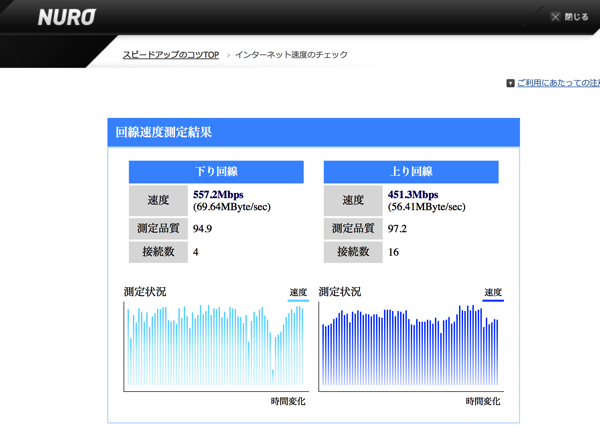Click the dark blue upload speed chart

[x=410, y=347]
